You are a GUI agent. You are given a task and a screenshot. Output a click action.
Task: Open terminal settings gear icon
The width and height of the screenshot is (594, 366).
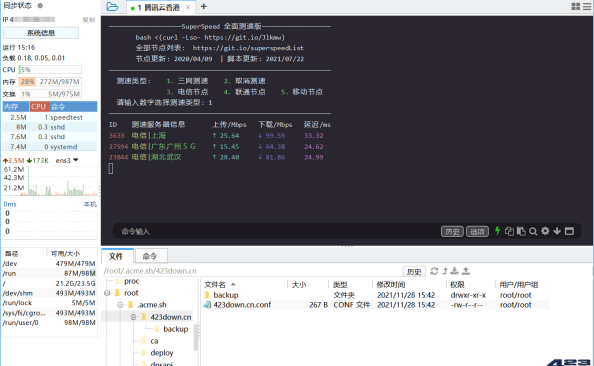click(x=545, y=231)
